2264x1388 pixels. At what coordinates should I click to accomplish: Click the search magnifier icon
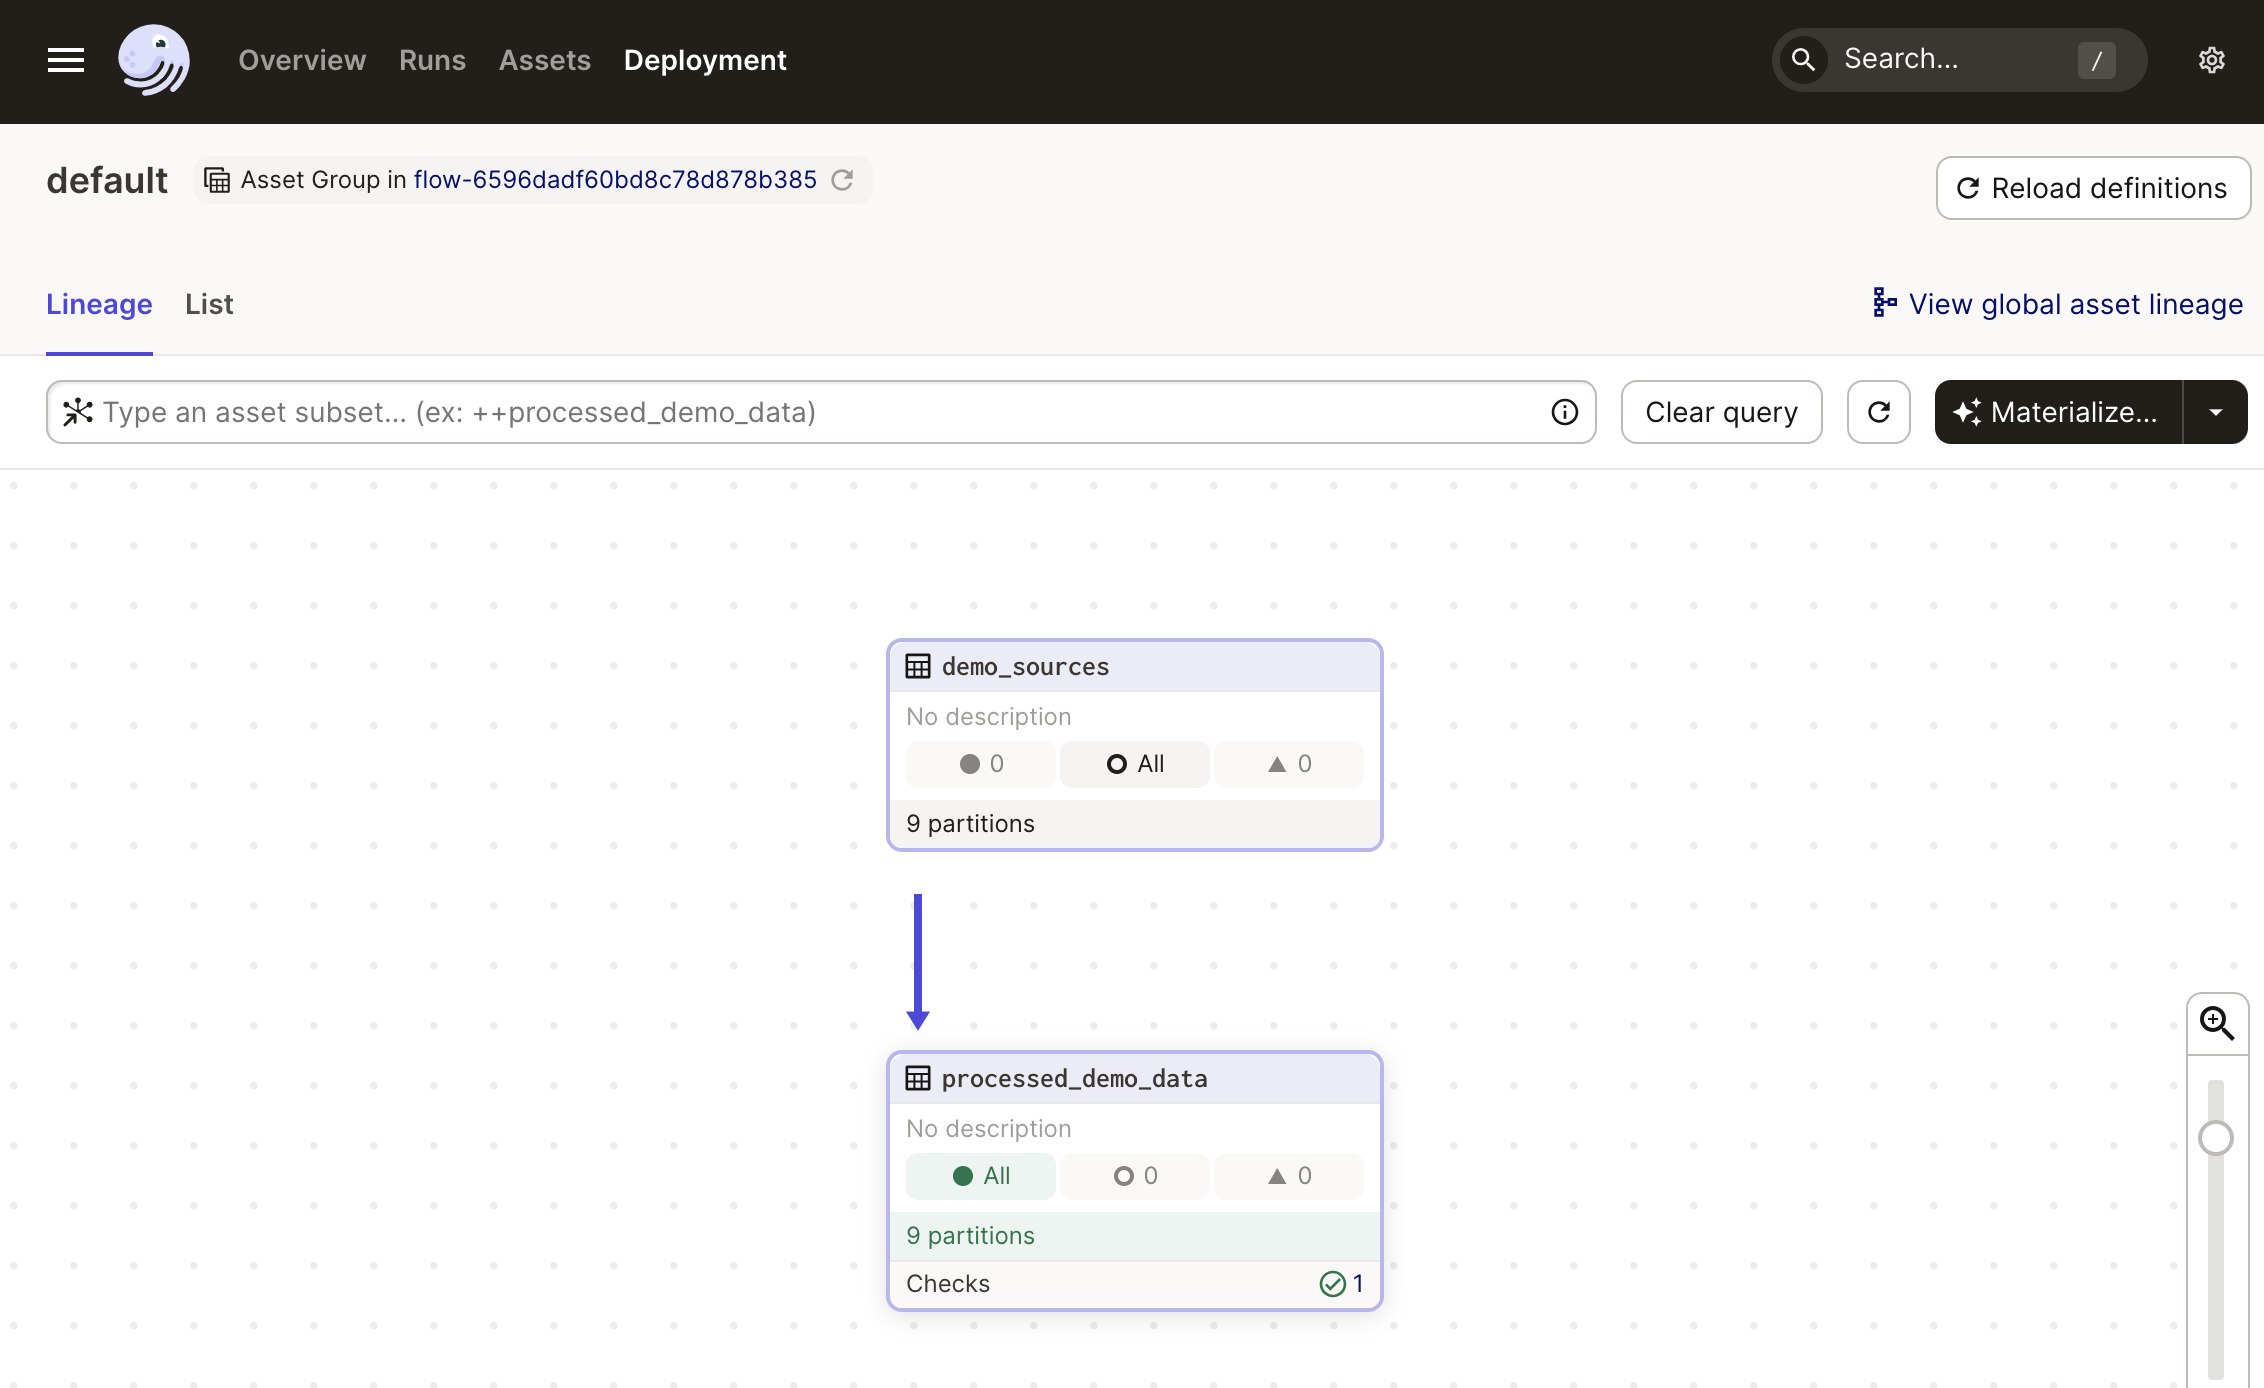point(1803,59)
